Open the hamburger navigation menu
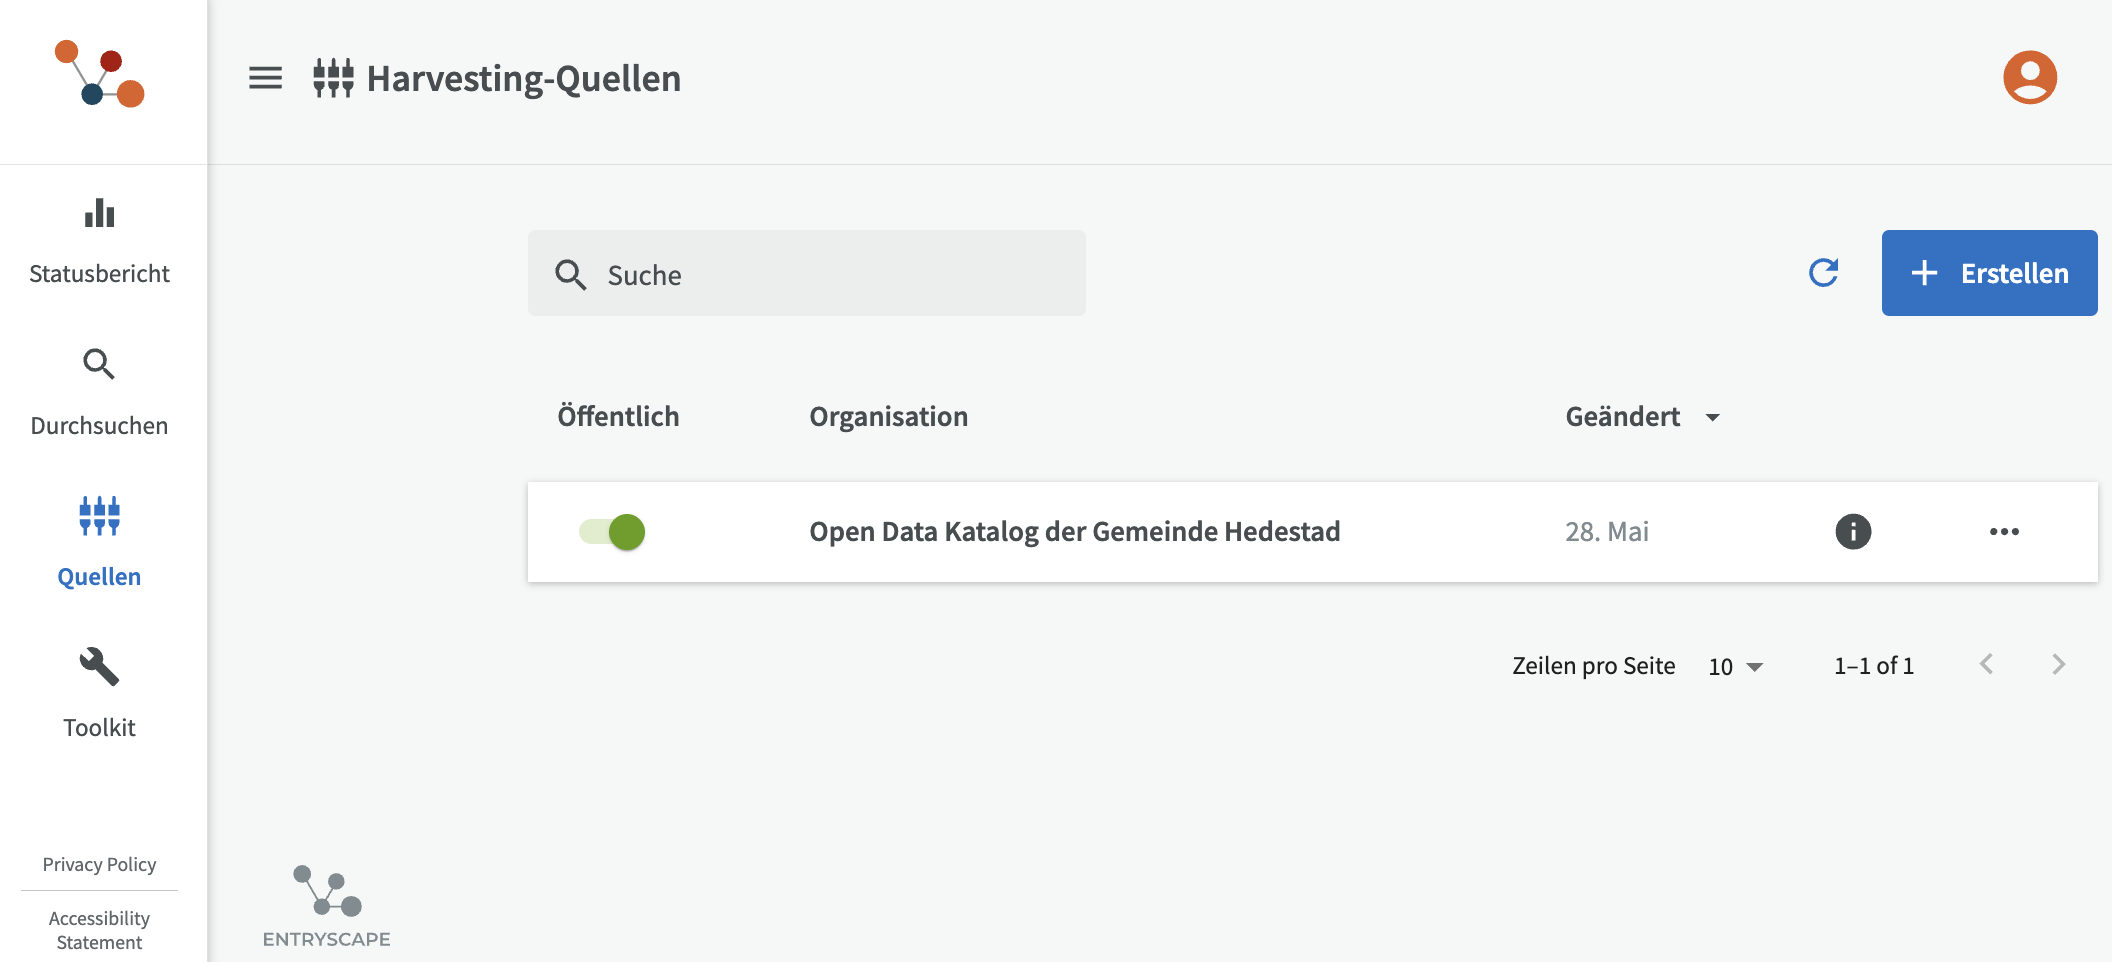 [265, 78]
